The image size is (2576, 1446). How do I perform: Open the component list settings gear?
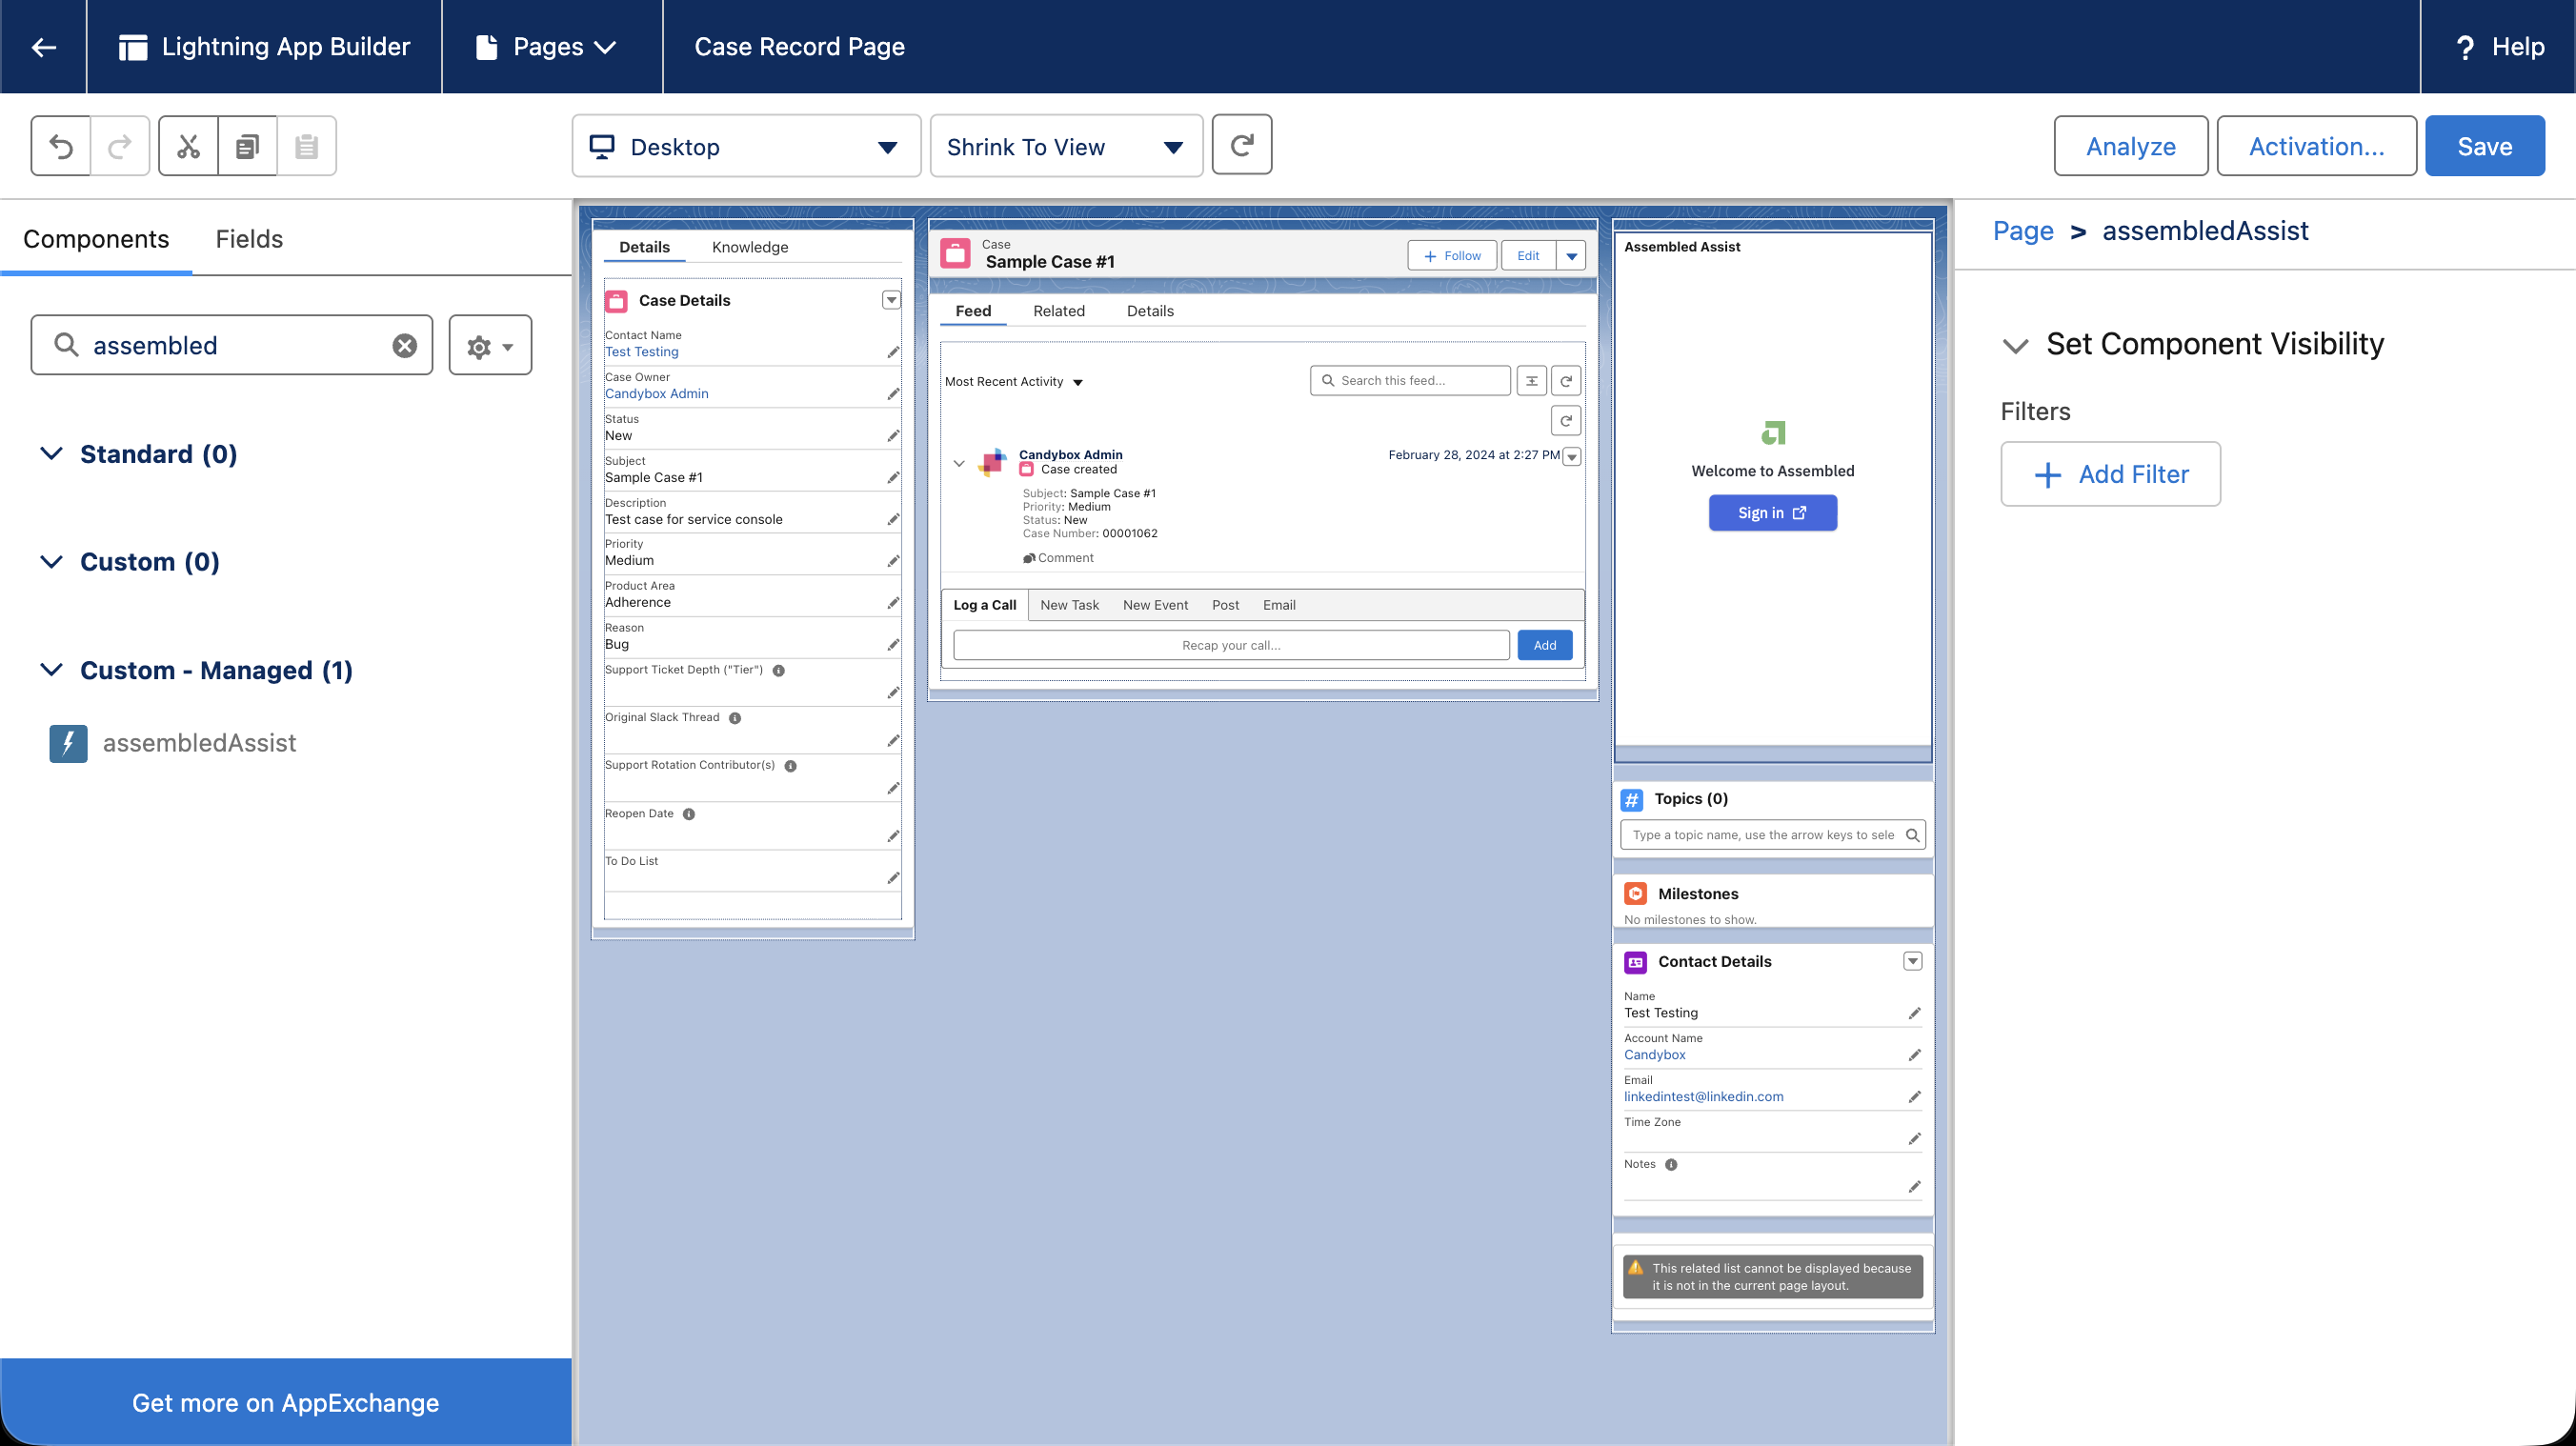coord(490,345)
